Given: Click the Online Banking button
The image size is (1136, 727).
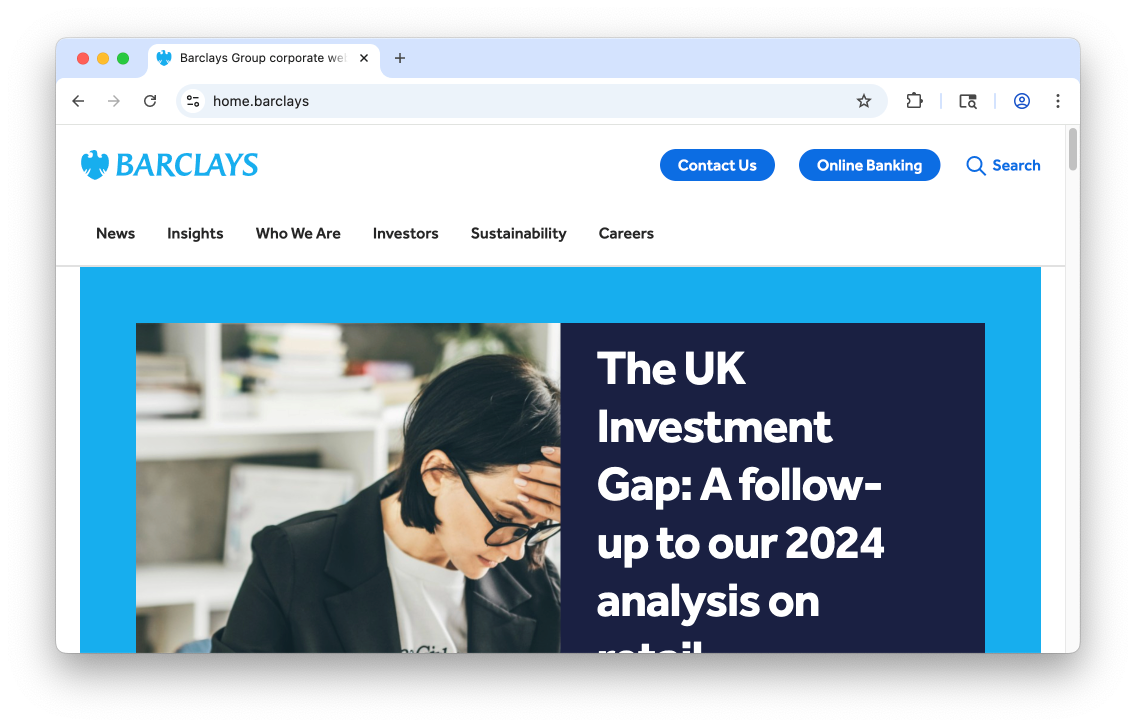Looking at the screenshot, I should (x=869, y=165).
